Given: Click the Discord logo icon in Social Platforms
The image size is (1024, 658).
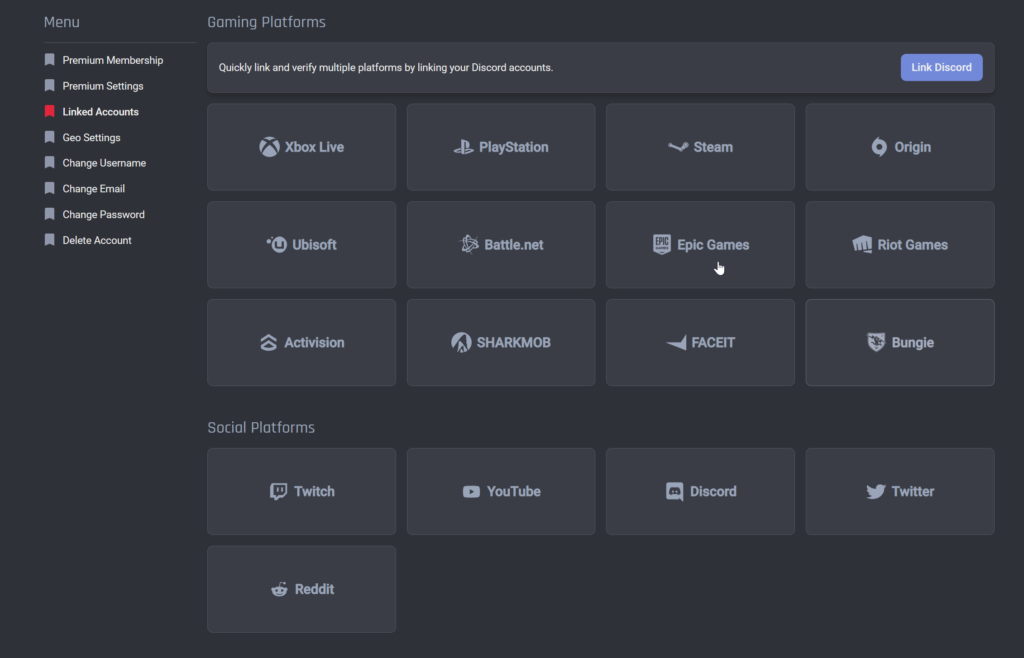Looking at the screenshot, I should click(675, 492).
